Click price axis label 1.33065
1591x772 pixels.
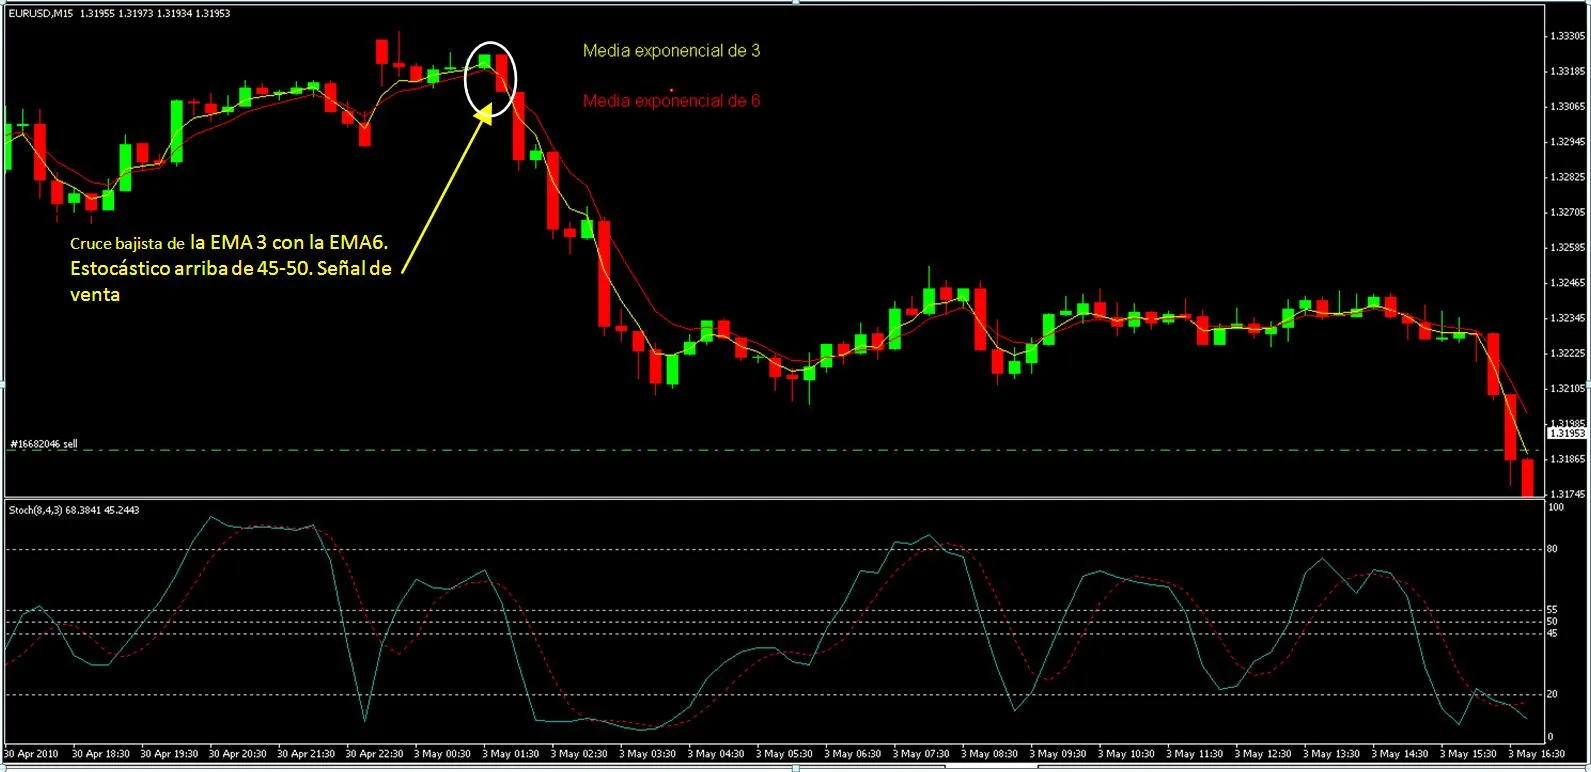(1567, 106)
